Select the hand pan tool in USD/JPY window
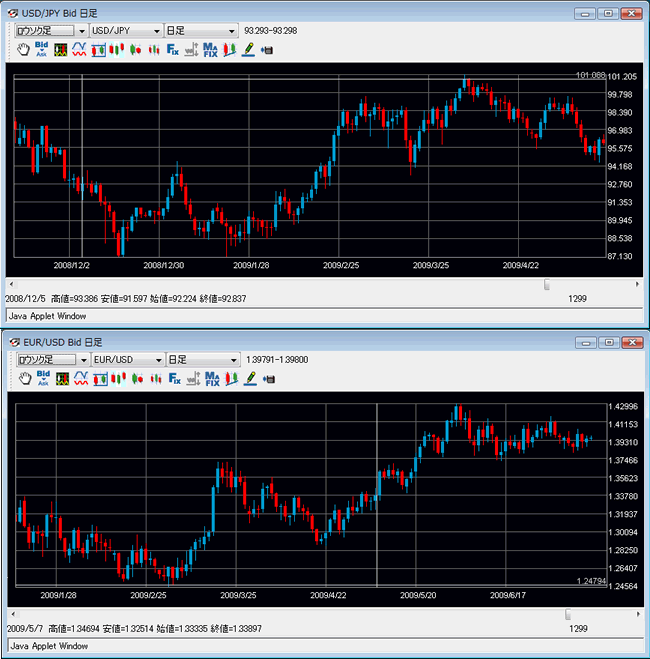This screenshot has height=659, width=650. (x=24, y=50)
